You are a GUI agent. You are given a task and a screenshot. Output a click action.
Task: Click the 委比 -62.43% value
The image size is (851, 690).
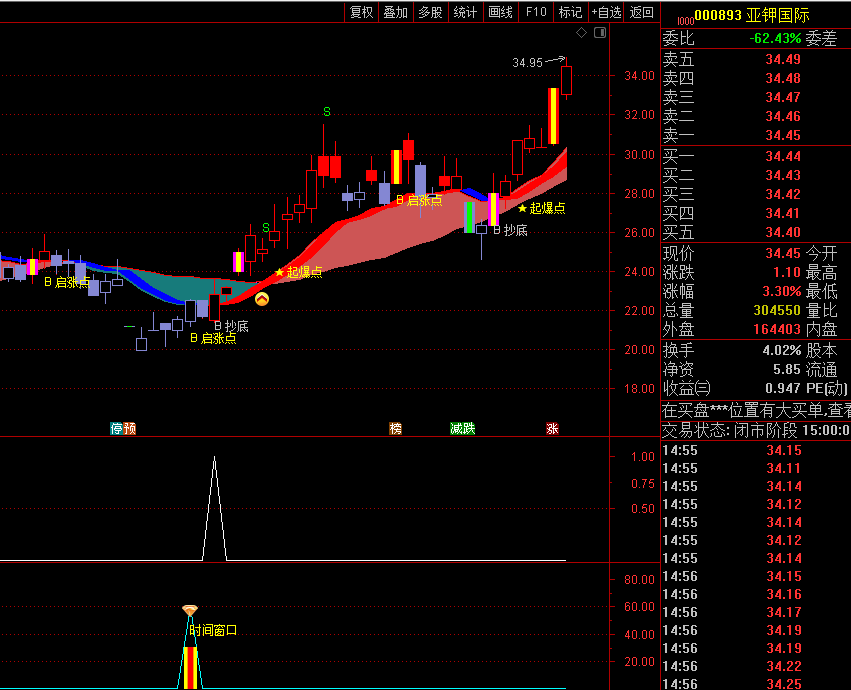pyautogui.click(x=775, y=39)
